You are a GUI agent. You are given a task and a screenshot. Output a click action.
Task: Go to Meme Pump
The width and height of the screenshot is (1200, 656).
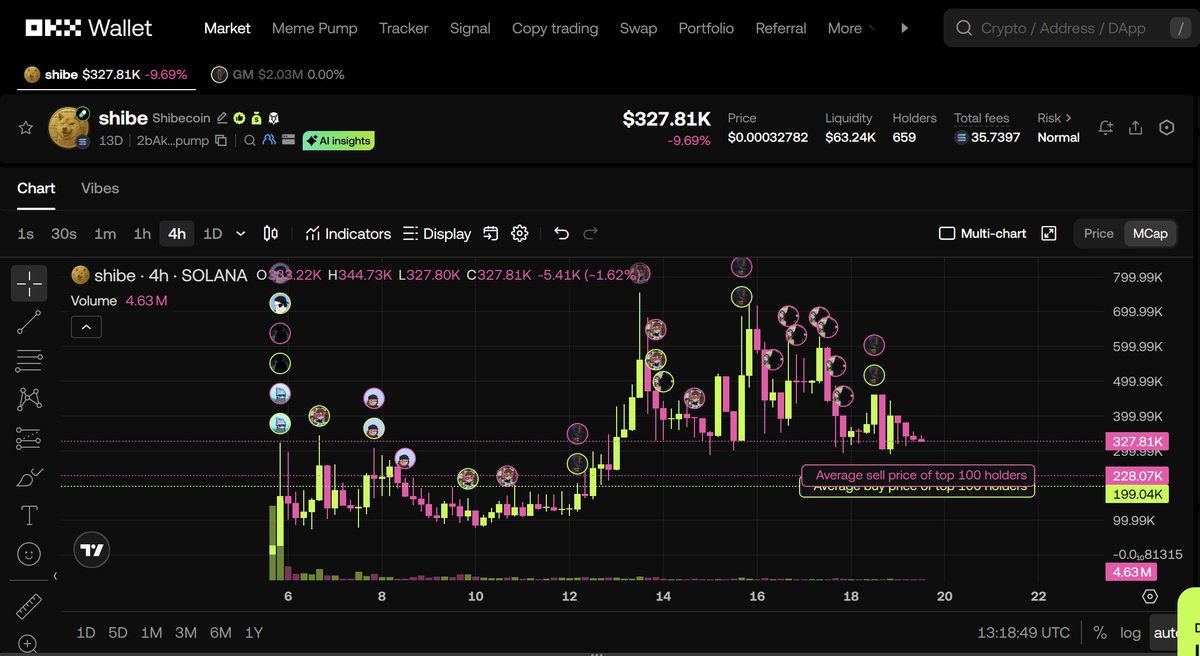(315, 28)
